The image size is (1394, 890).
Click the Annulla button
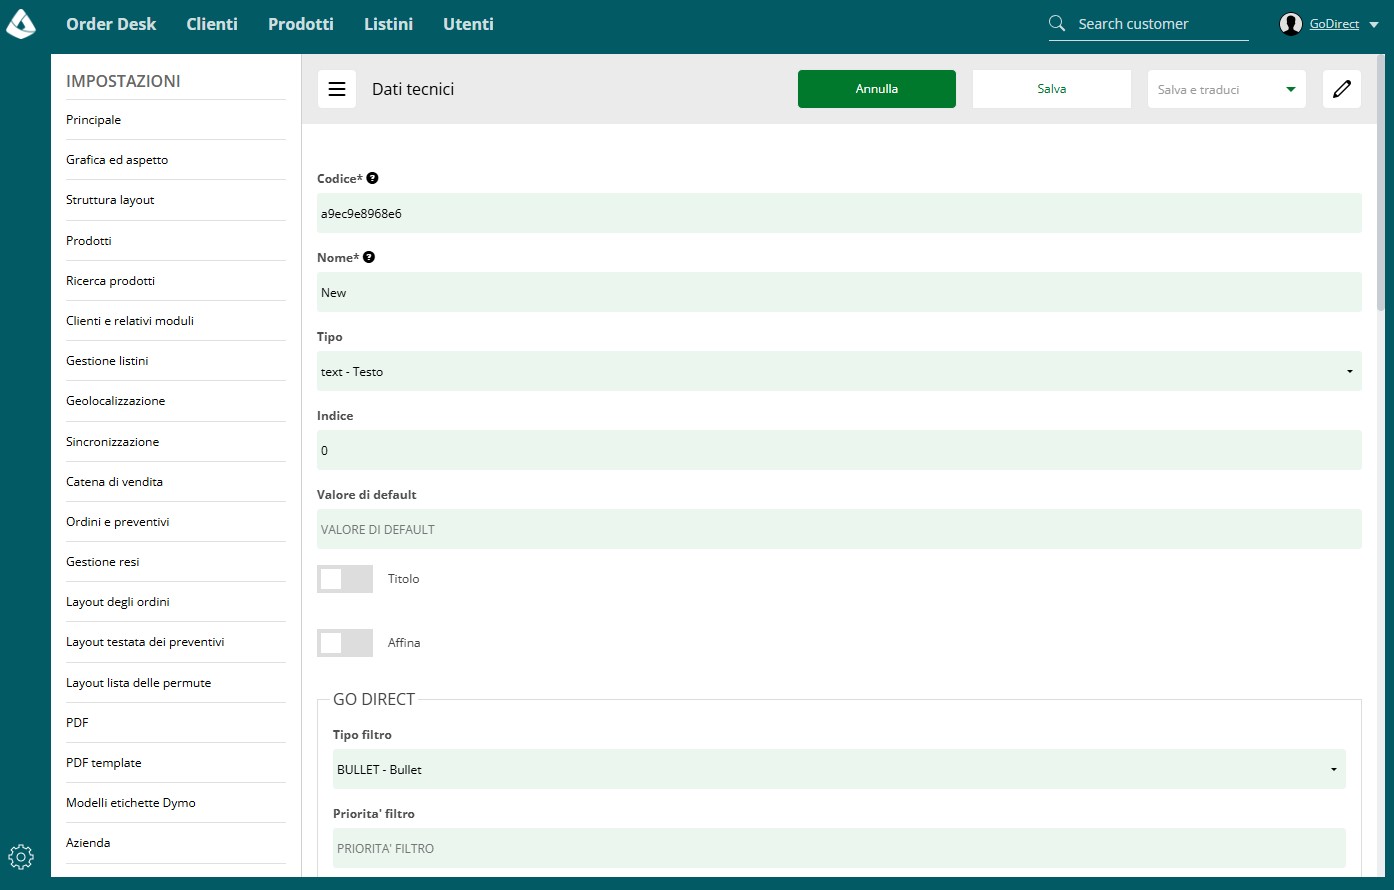point(877,89)
